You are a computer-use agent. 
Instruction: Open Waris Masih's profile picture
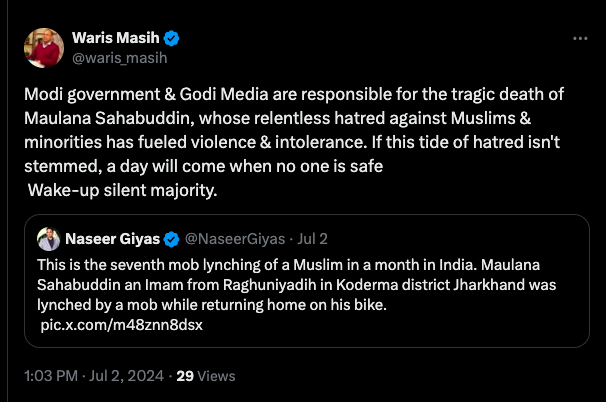click(x=43, y=47)
